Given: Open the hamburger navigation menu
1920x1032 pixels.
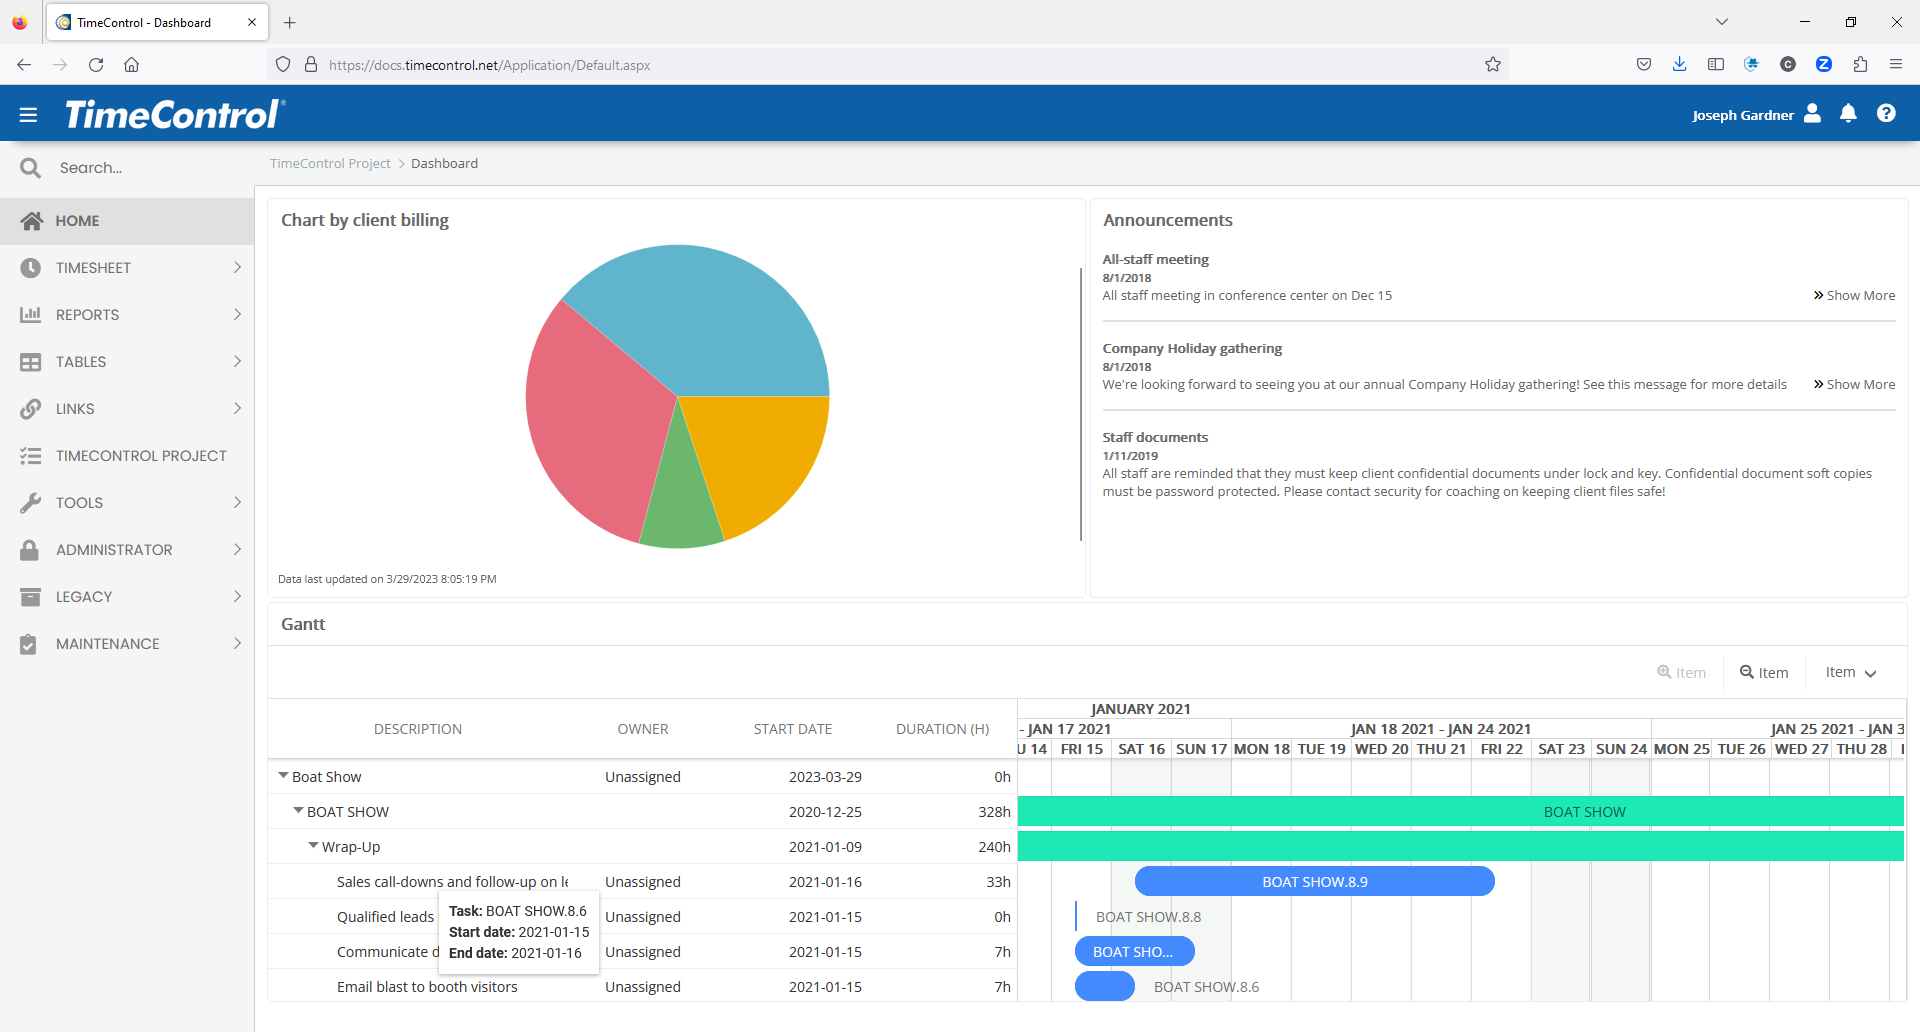Looking at the screenshot, I should click(28, 115).
